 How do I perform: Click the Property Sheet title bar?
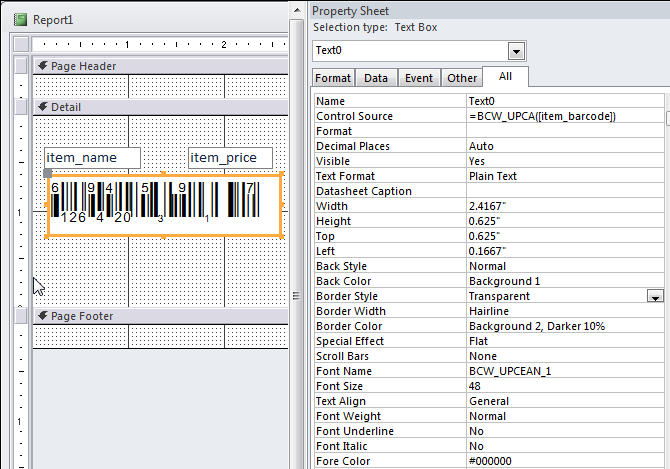pos(488,11)
